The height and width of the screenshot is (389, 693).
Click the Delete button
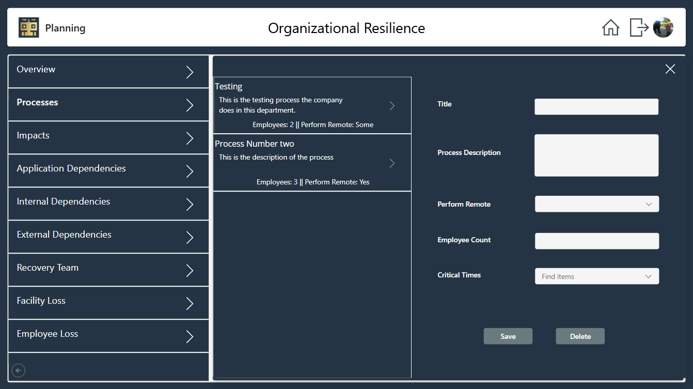pyautogui.click(x=580, y=336)
